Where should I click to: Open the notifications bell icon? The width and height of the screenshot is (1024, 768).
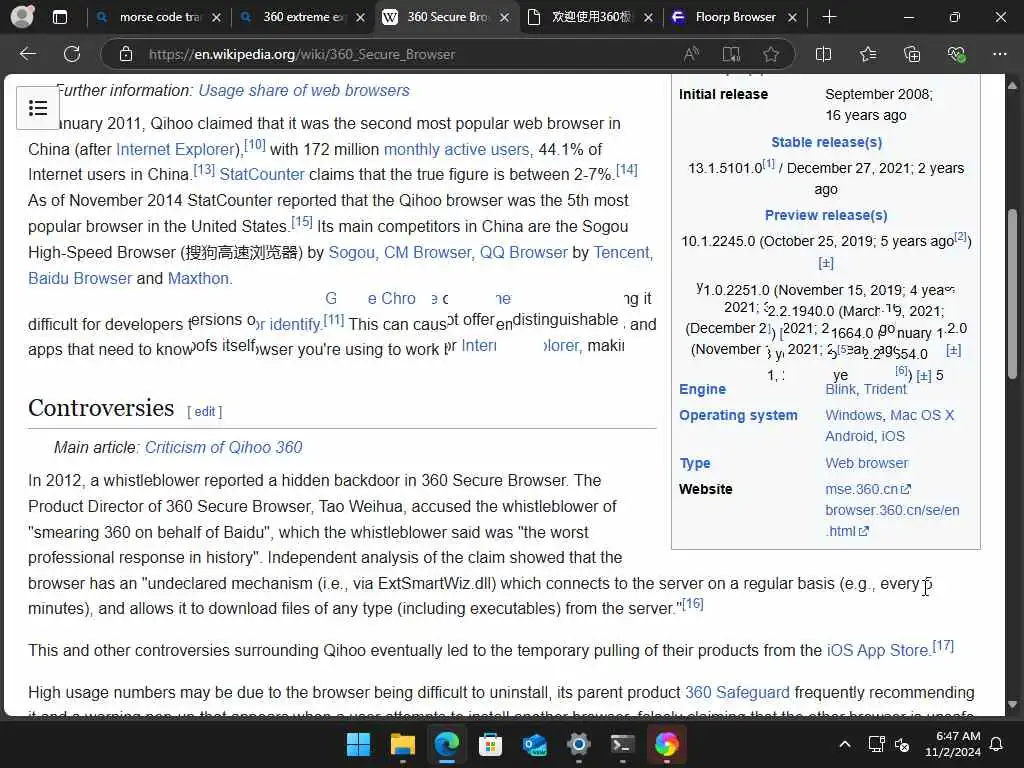(997, 744)
